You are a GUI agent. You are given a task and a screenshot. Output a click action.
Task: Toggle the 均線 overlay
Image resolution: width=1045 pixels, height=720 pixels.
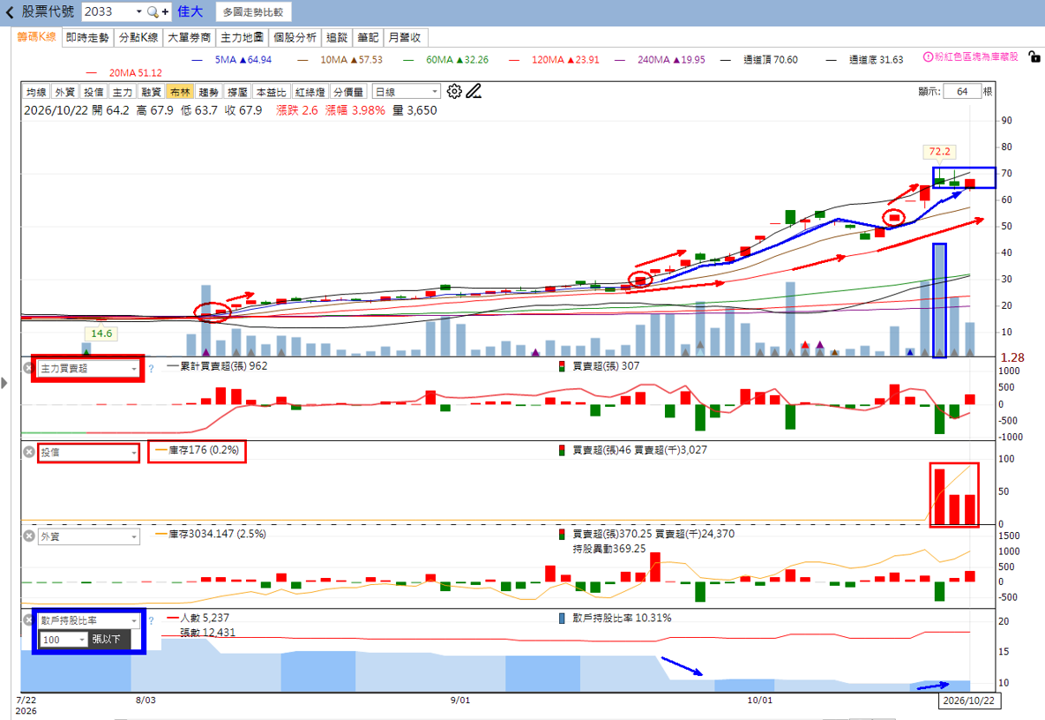point(36,92)
